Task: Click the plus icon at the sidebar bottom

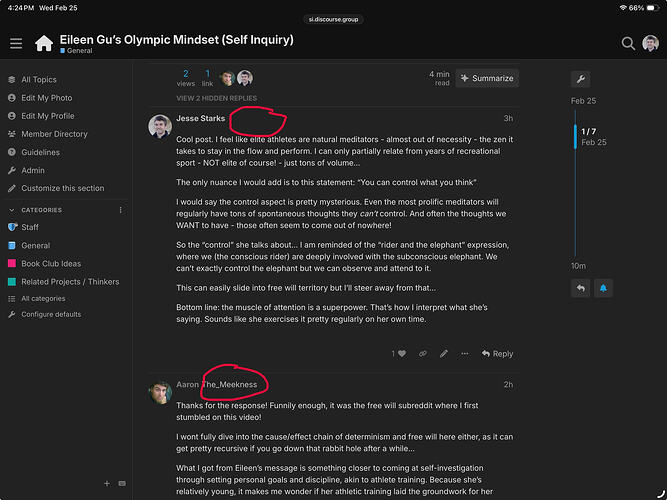Action: point(107,483)
